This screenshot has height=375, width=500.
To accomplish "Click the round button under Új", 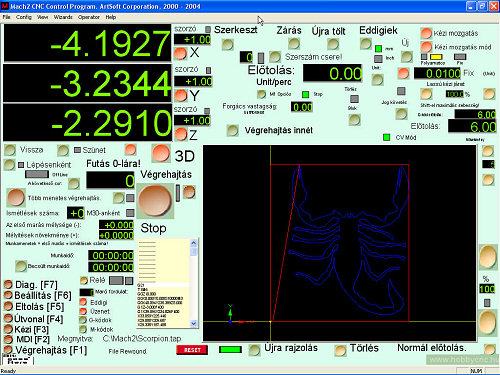I will coord(407,57).
